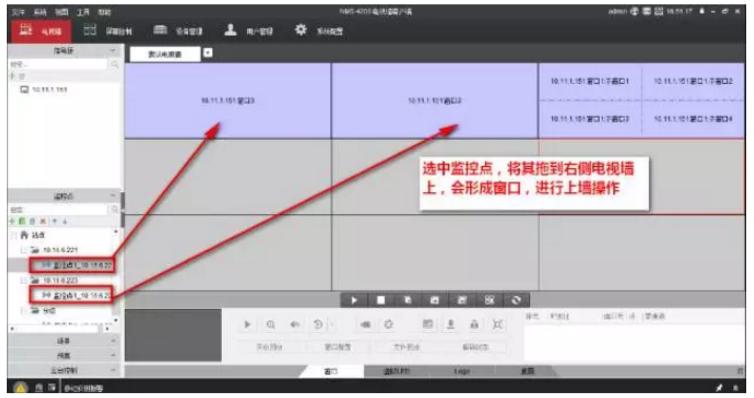Open the 电视墙 video wall module
The height and width of the screenshot is (398, 754).
point(41,31)
